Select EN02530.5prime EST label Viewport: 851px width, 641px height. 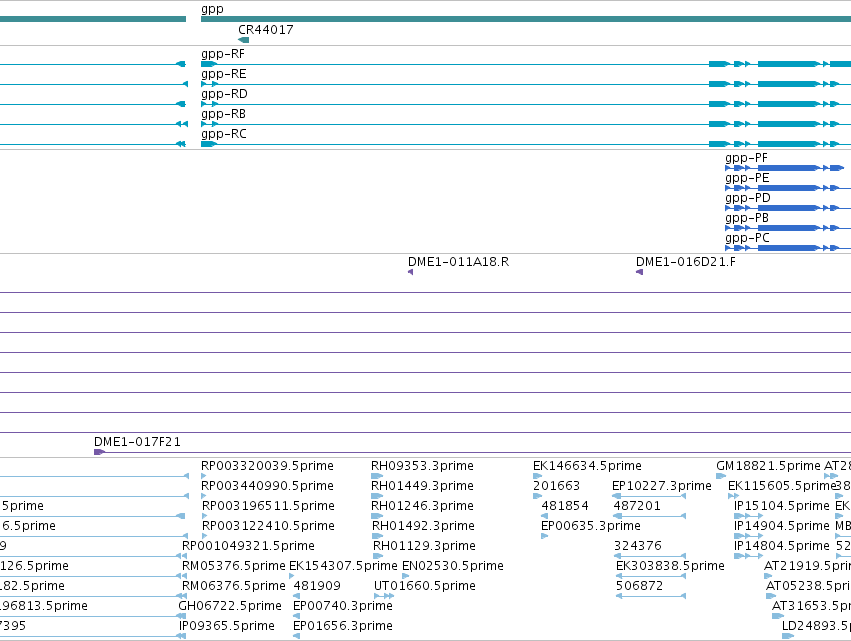[453, 566]
